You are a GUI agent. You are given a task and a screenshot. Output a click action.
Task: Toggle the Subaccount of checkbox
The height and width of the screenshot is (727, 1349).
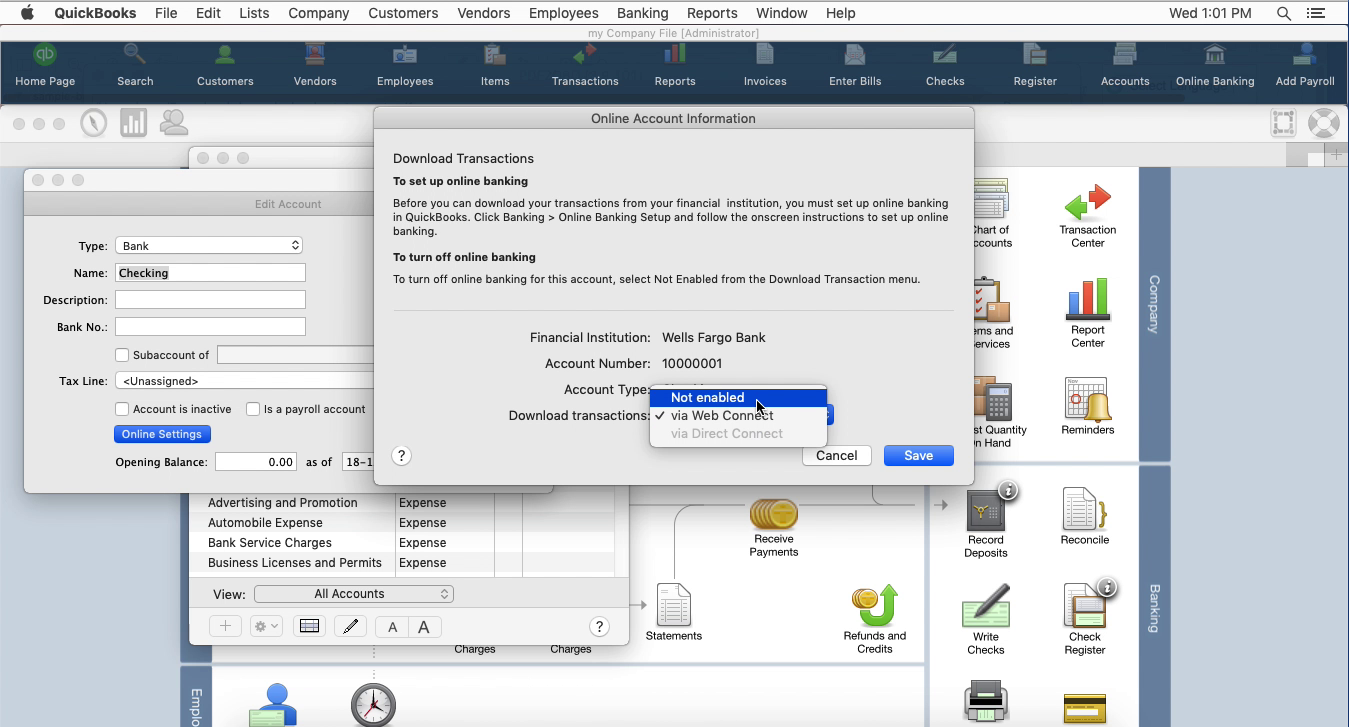122,355
